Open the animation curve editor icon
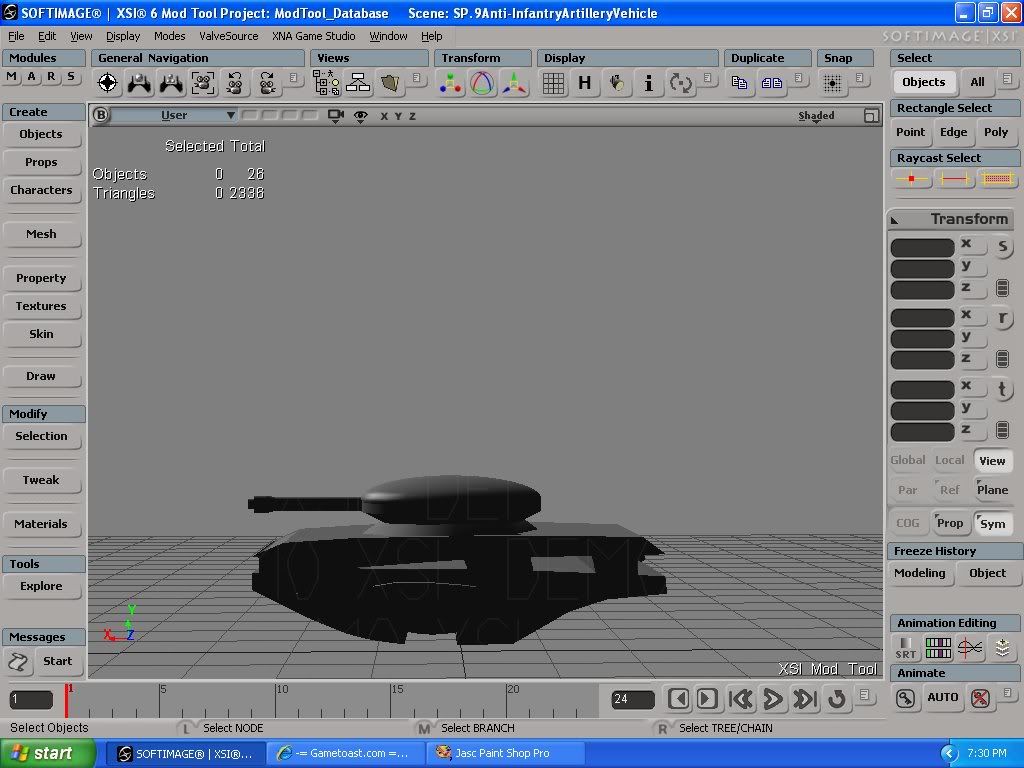The height and width of the screenshot is (768, 1024). point(970,648)
